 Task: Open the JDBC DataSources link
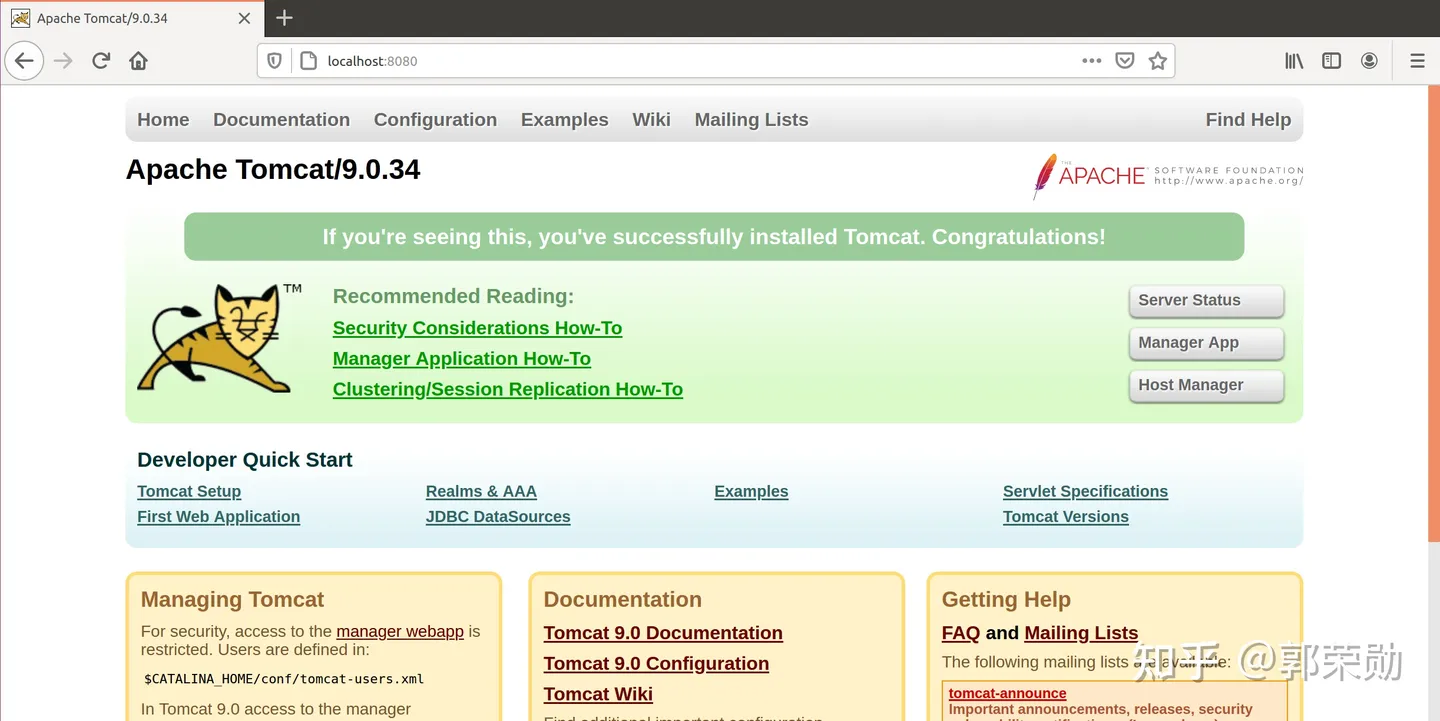pyautogui.click(x=498, y=517)
